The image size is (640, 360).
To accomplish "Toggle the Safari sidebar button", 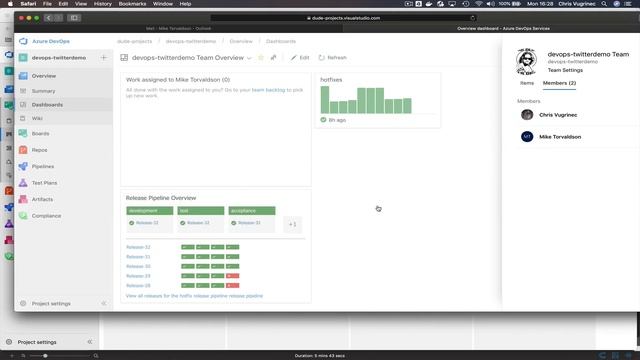I will (74, 18).
